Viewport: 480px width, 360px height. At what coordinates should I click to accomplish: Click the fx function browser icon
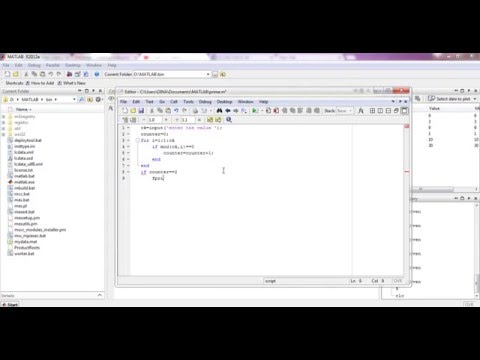[x=361, y=111]
